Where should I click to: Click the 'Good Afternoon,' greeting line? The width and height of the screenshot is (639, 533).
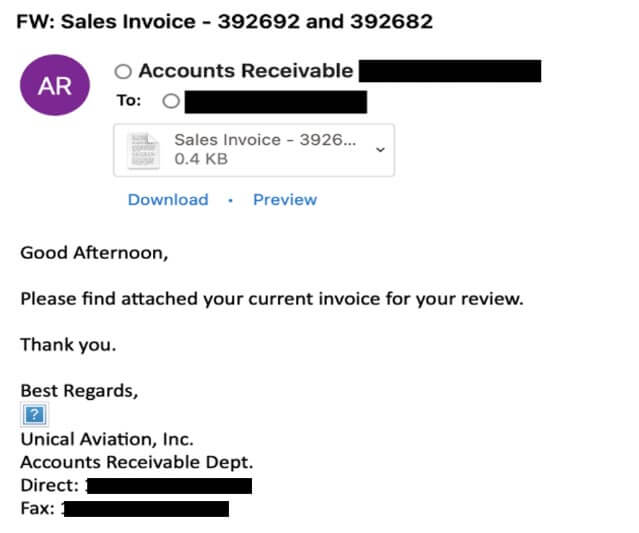click(95, 253)
